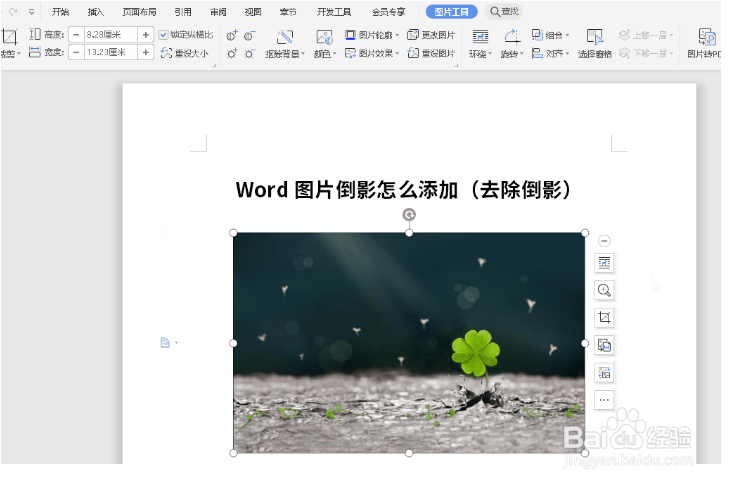The width and height of the screenshot is (734, 486).
Task: Open the 会员专享 tab
Action: [389, 12]
